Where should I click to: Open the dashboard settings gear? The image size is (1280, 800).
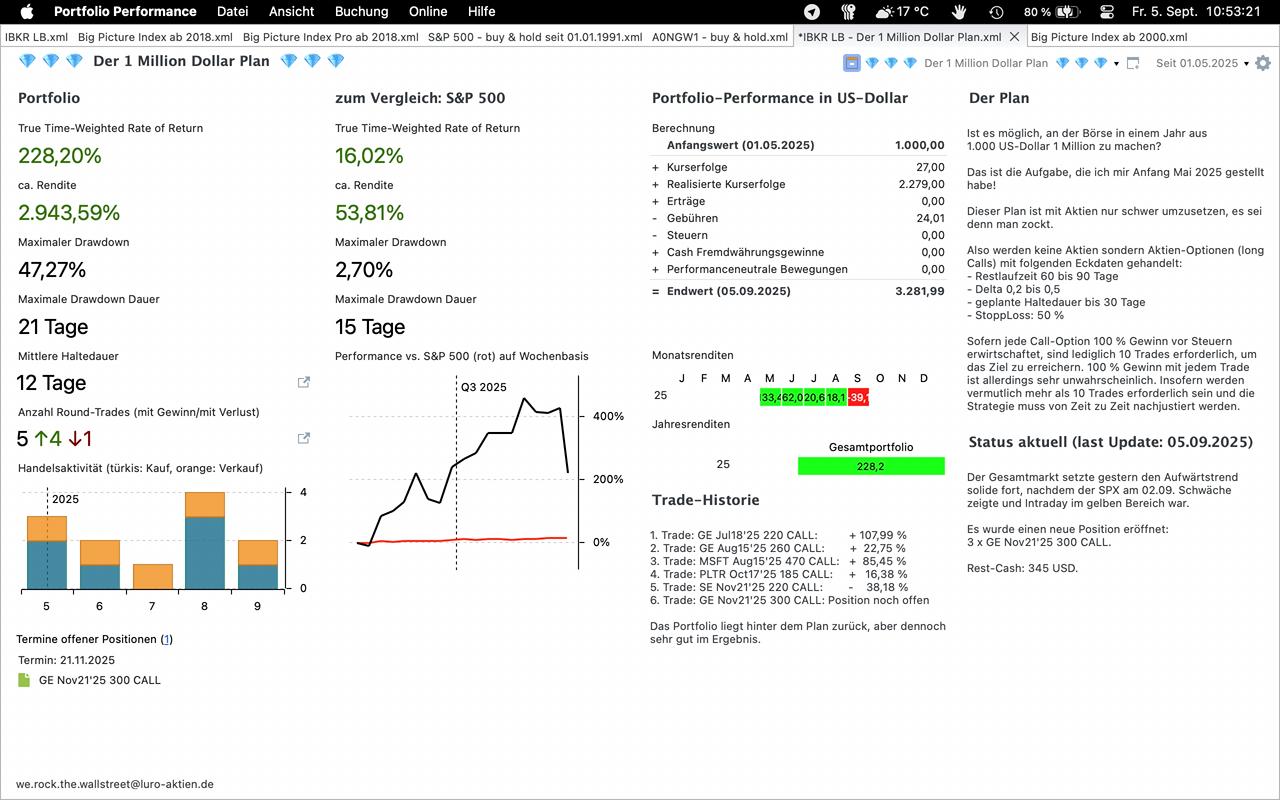click(1263, 63)
